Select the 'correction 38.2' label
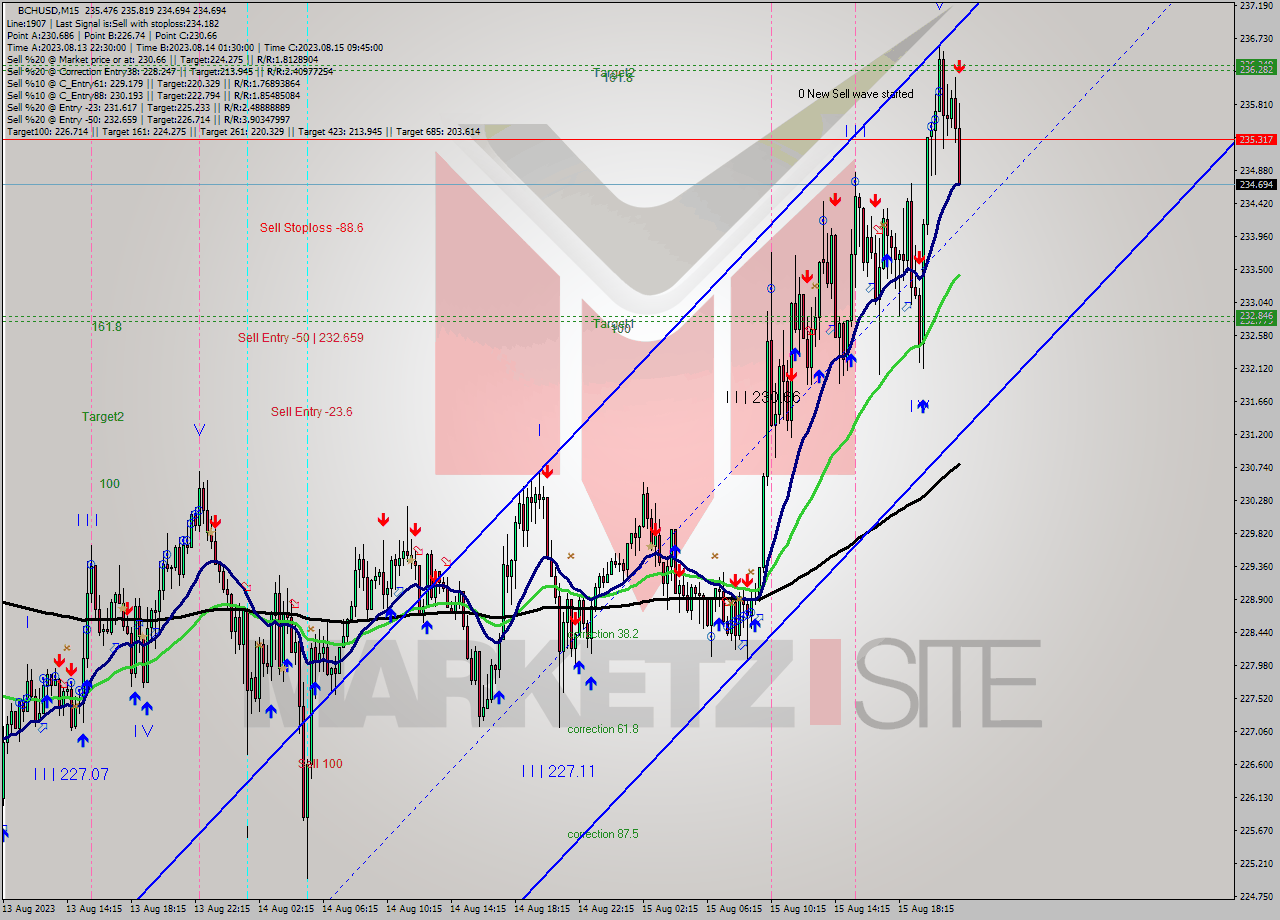 click(x=603, y=634)
